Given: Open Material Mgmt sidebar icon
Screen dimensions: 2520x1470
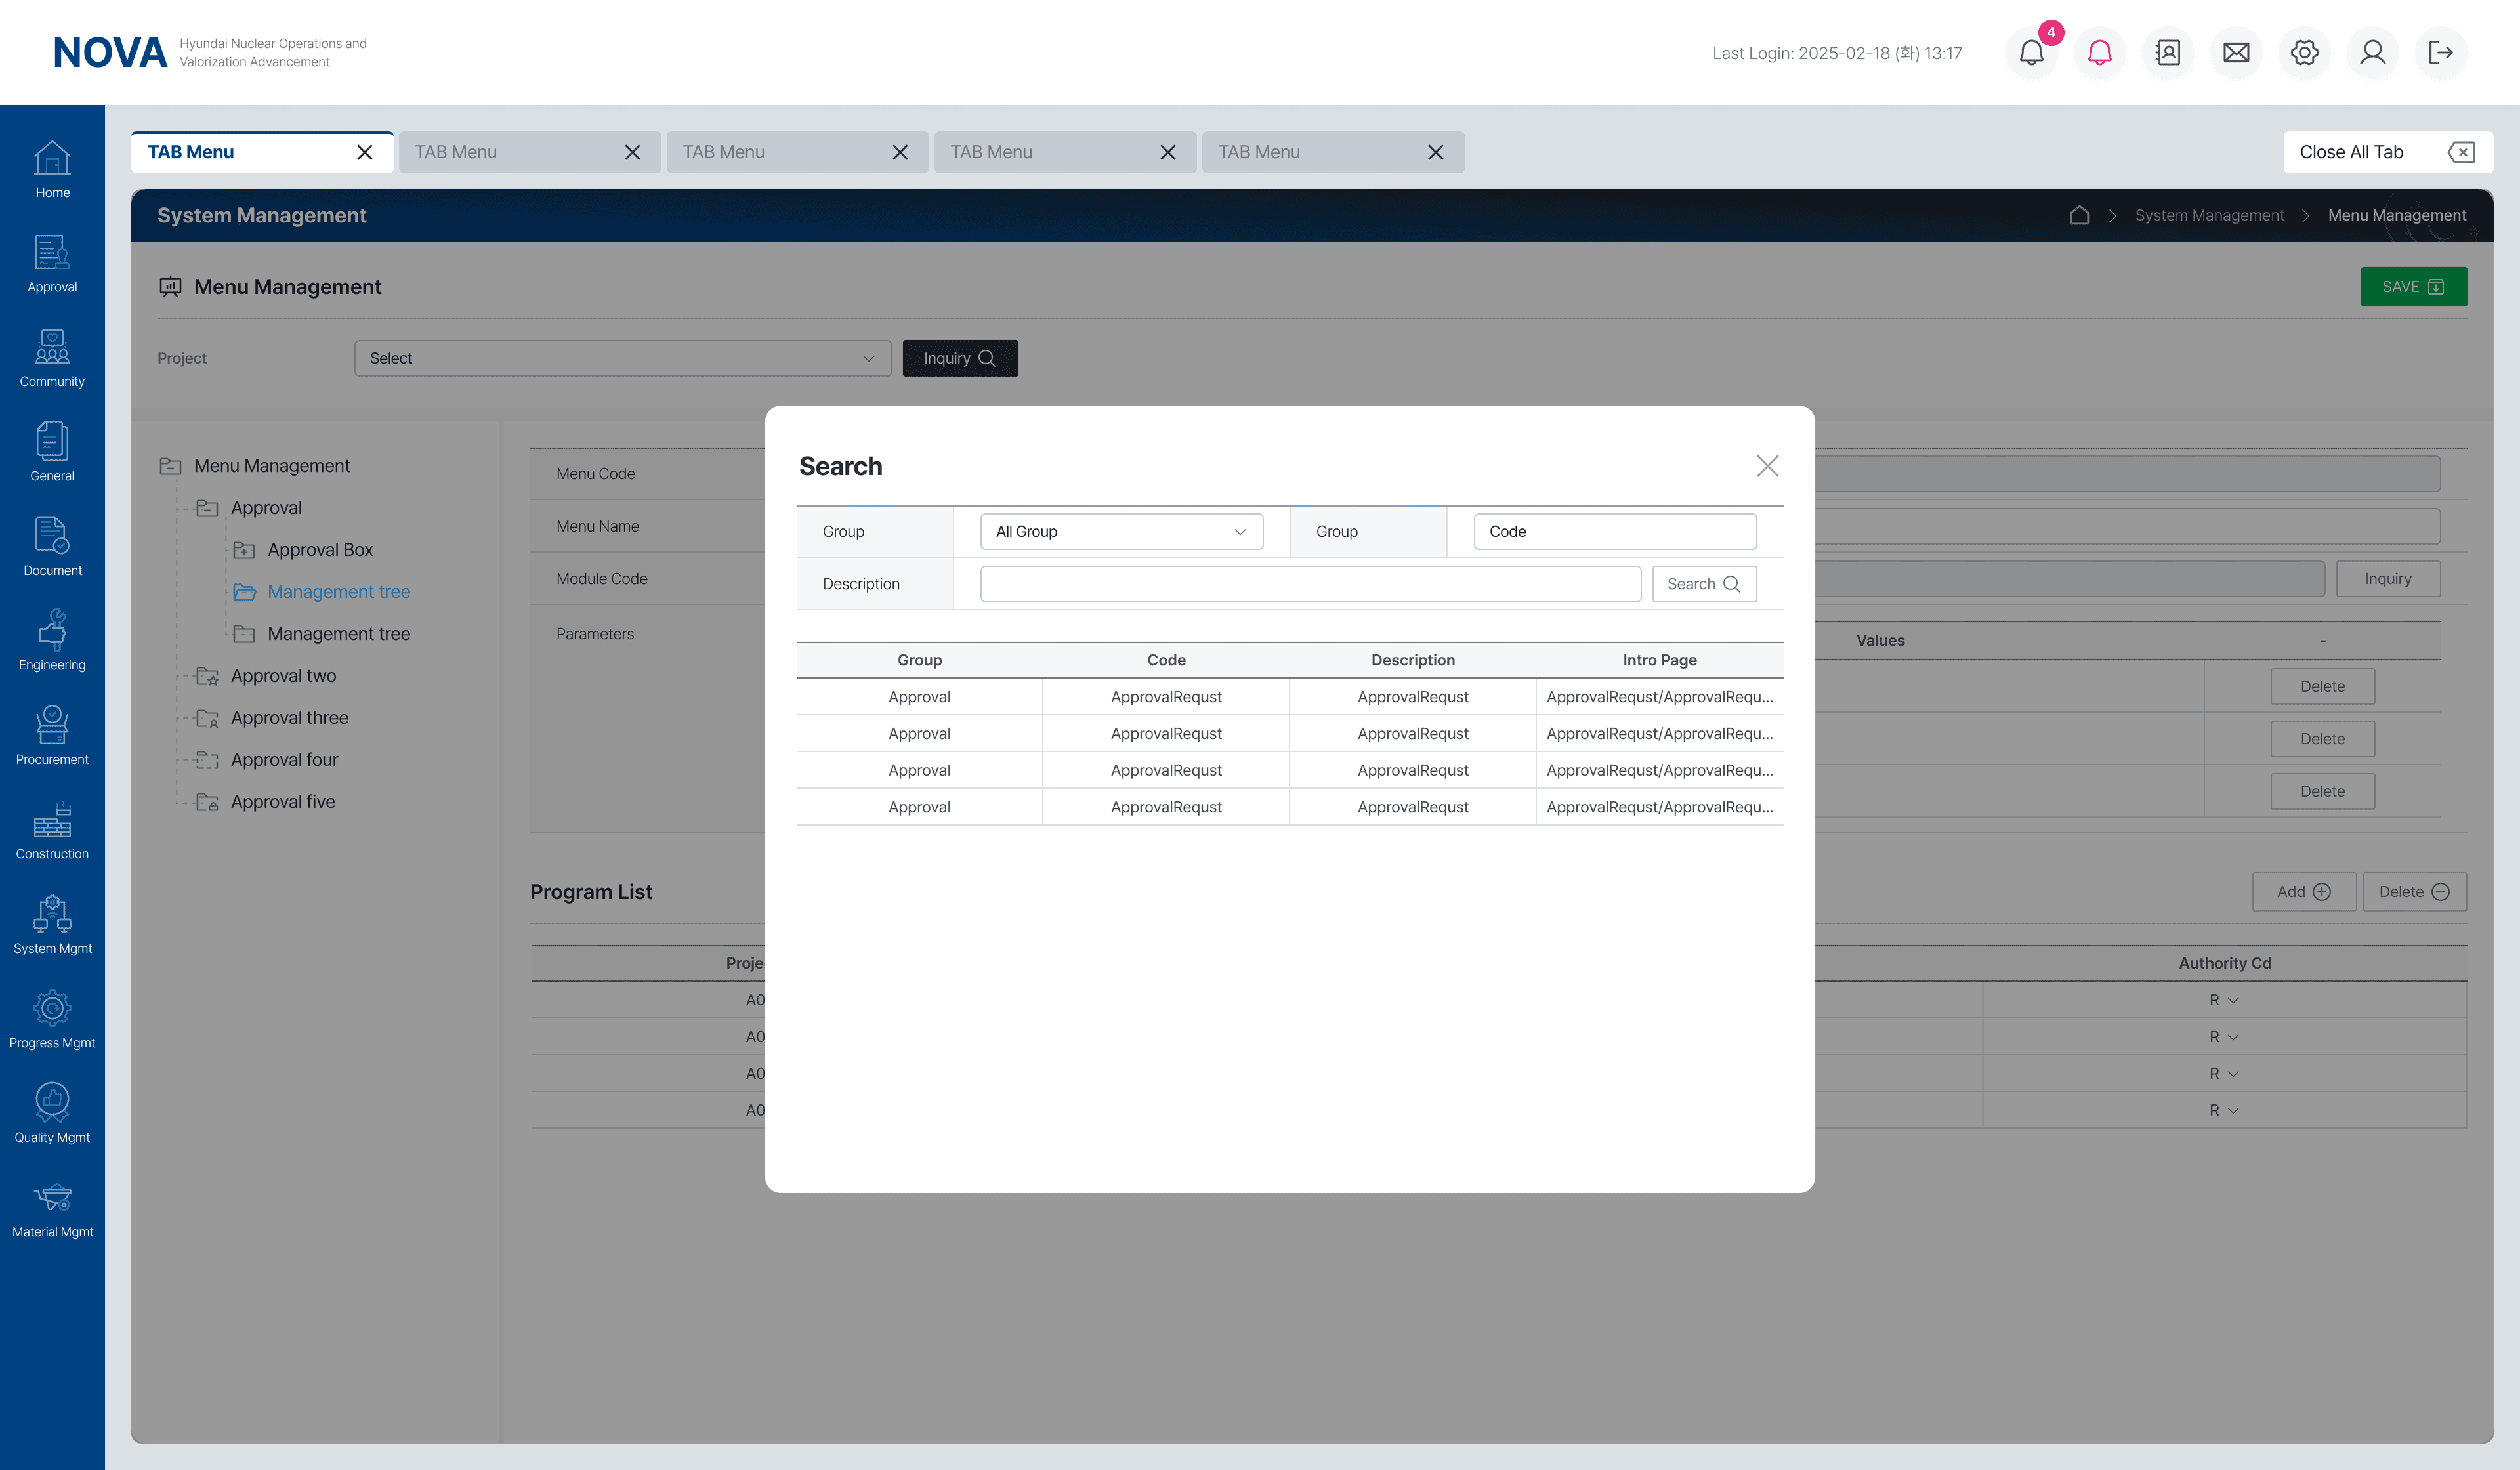Looking at the screenshot, I should tap(52, 1208).
